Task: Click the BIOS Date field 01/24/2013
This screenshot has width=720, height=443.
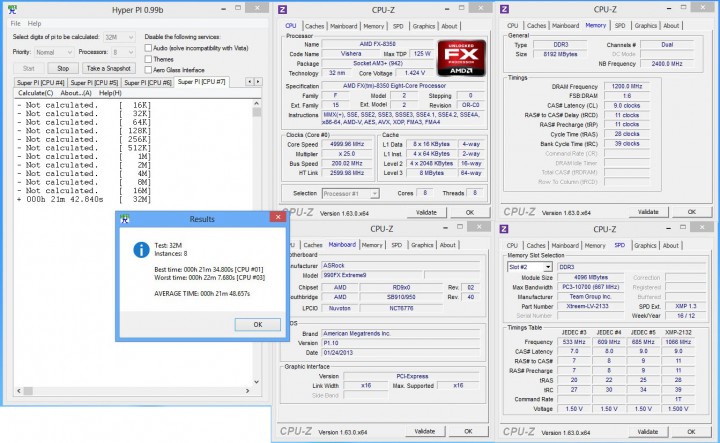Action: pyautogui.click(x=400, y=353)
